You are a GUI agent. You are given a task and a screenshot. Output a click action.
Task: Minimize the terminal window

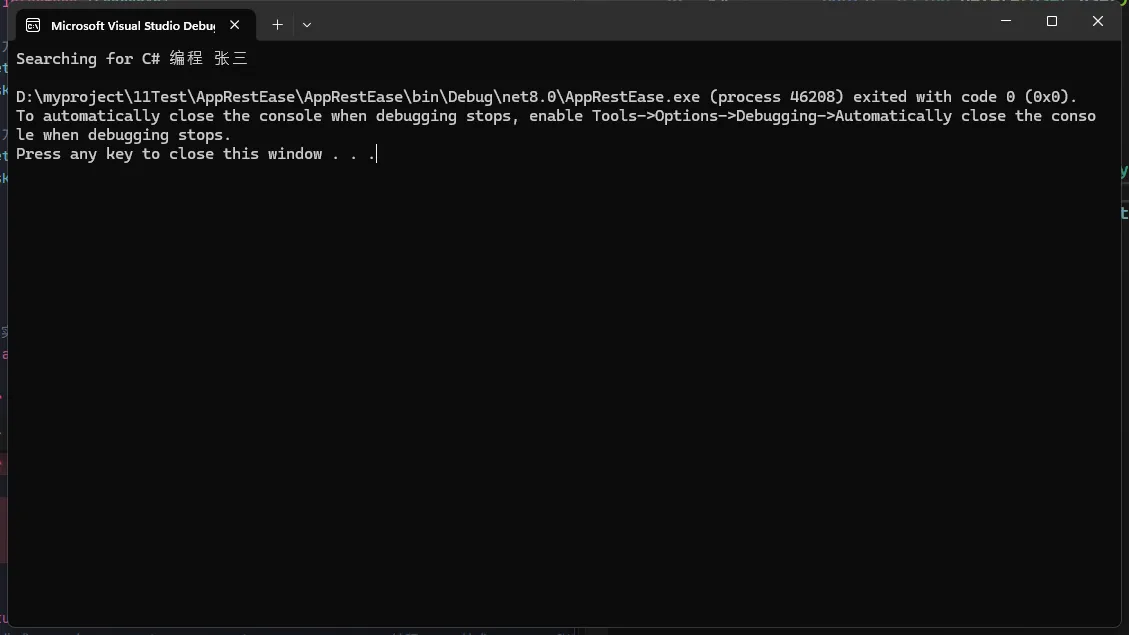point(1006,21)
